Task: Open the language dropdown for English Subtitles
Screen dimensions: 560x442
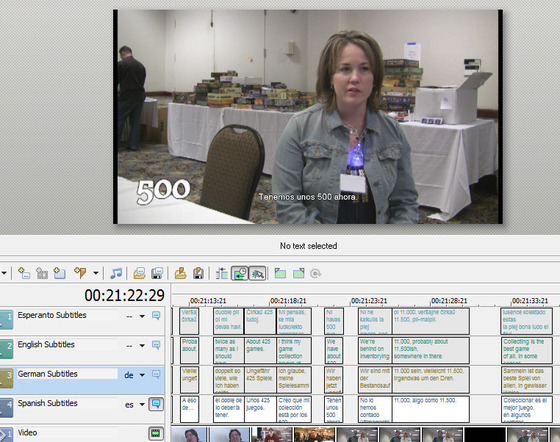Action: pos(142,345)
